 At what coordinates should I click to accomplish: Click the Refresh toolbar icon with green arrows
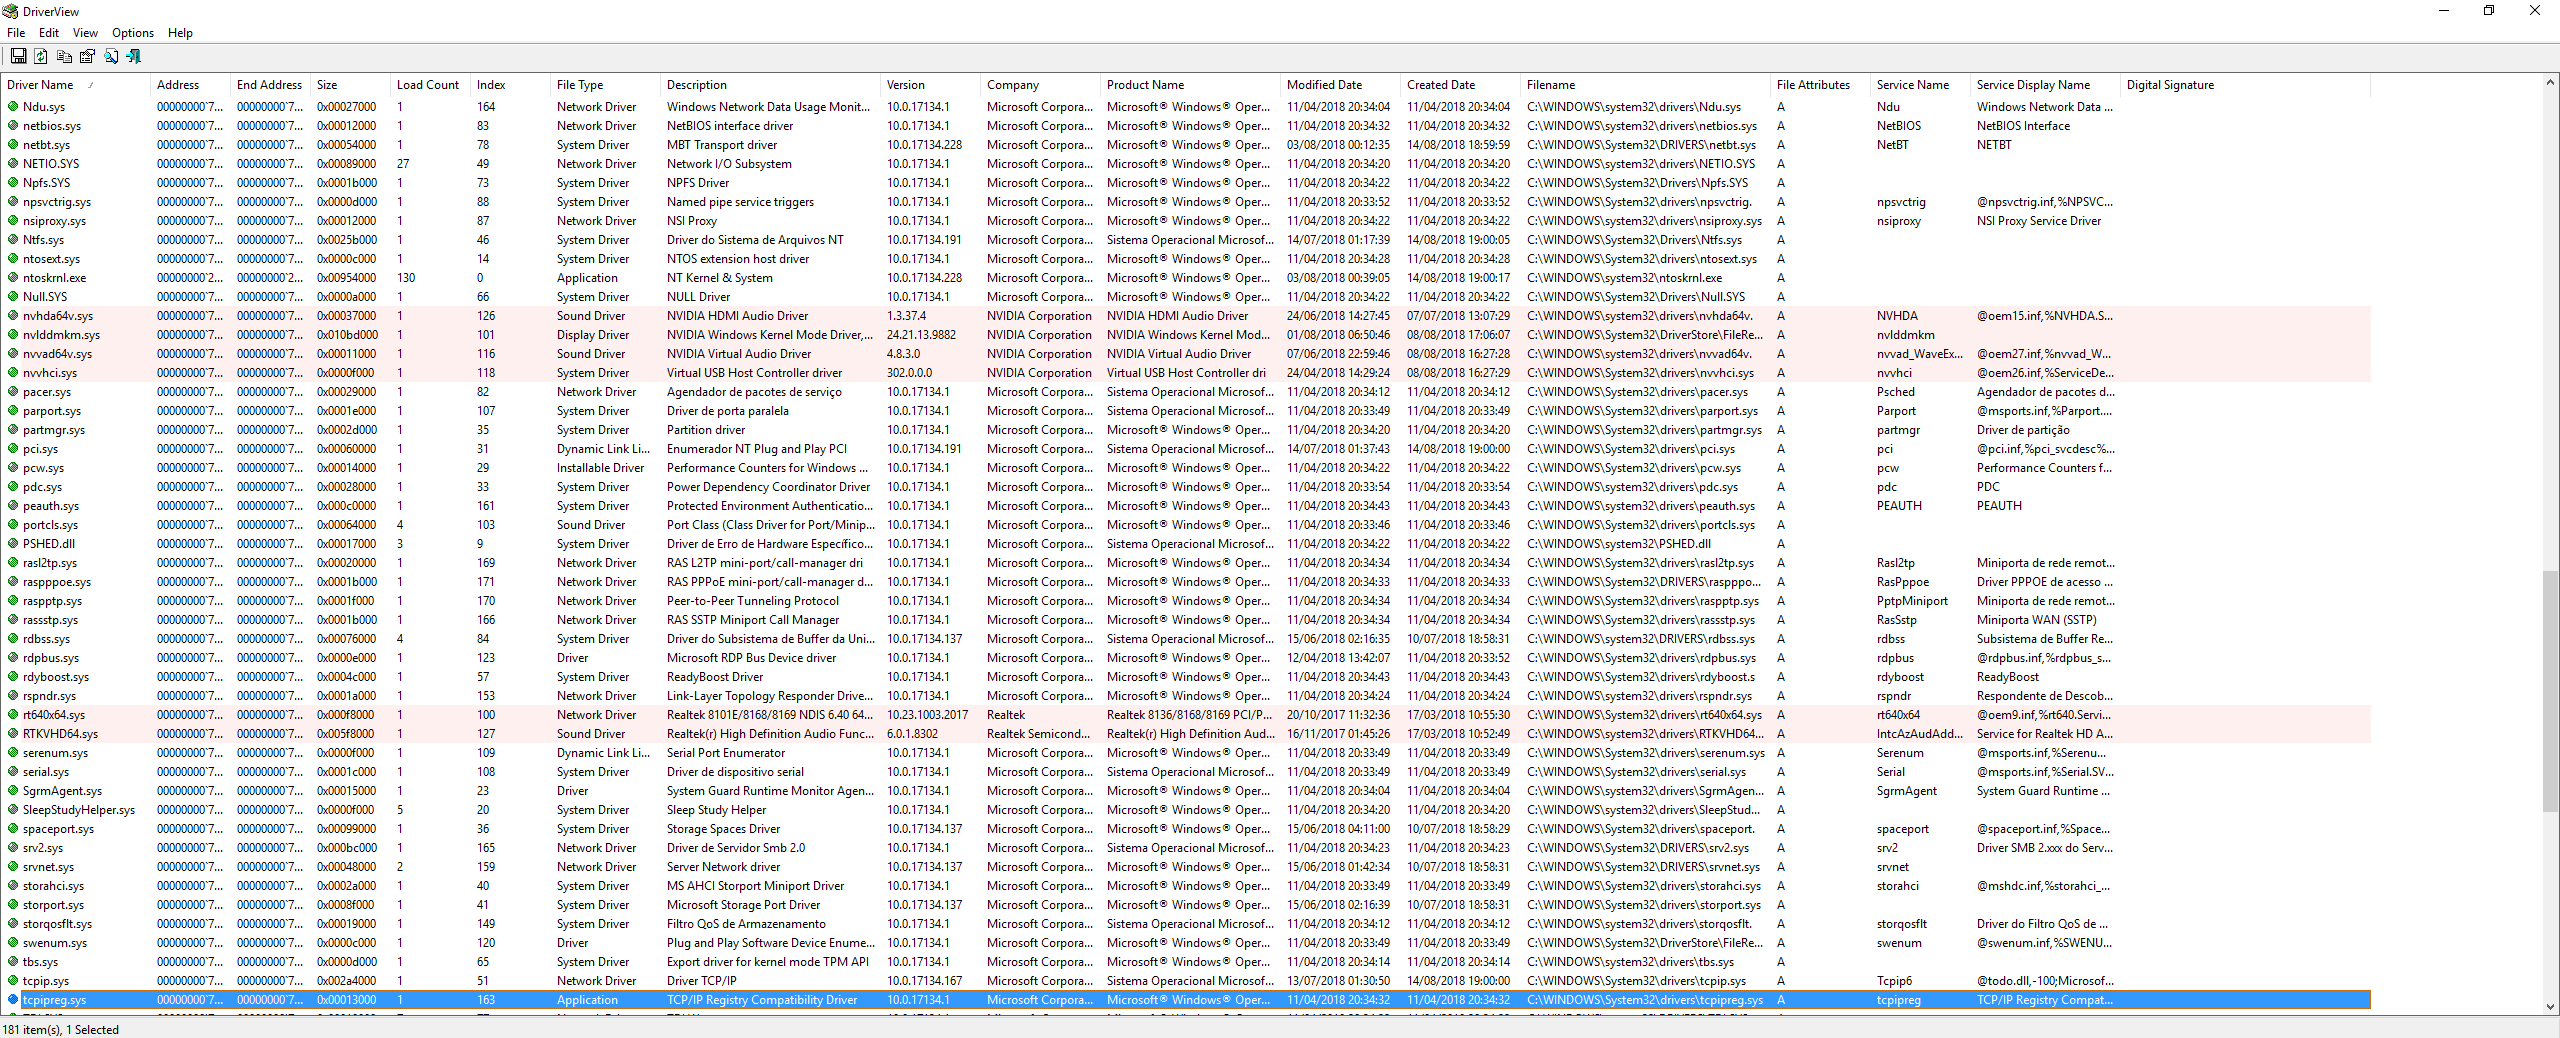(41, 57)
